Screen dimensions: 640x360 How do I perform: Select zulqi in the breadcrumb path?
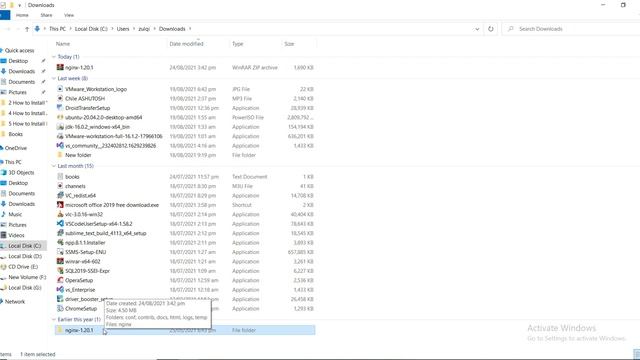pos(144,29)
